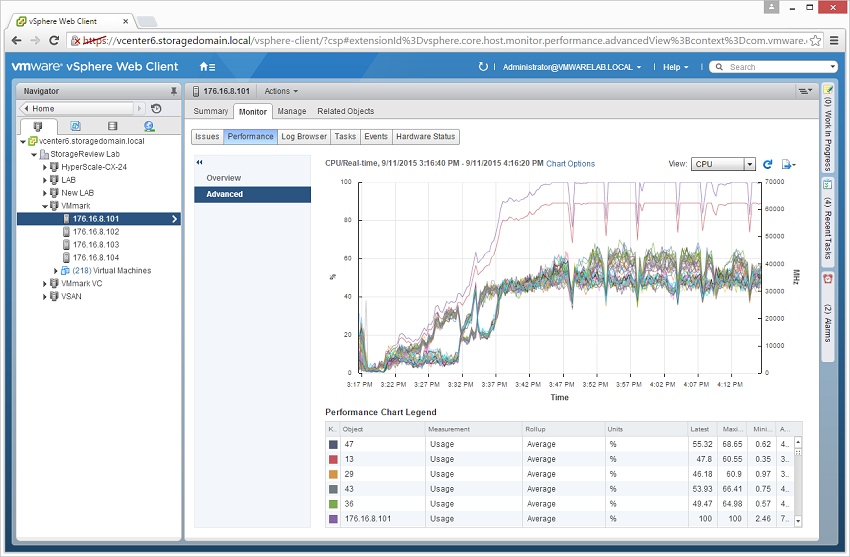Open the panel options menu icon
The height and width of the screenshot is (557, 850).
(x=805, y=91)
